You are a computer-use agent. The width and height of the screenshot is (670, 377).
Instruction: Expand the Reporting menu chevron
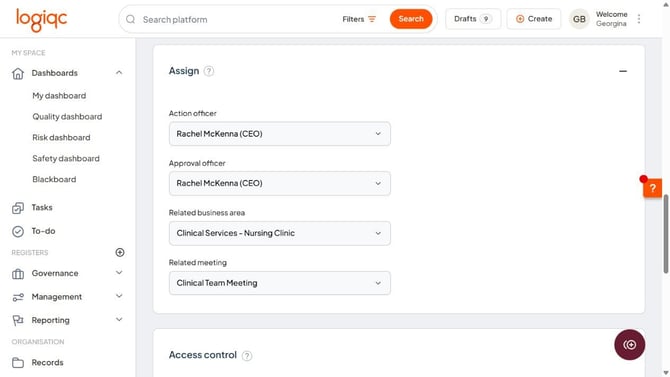(x=119, y=320)
